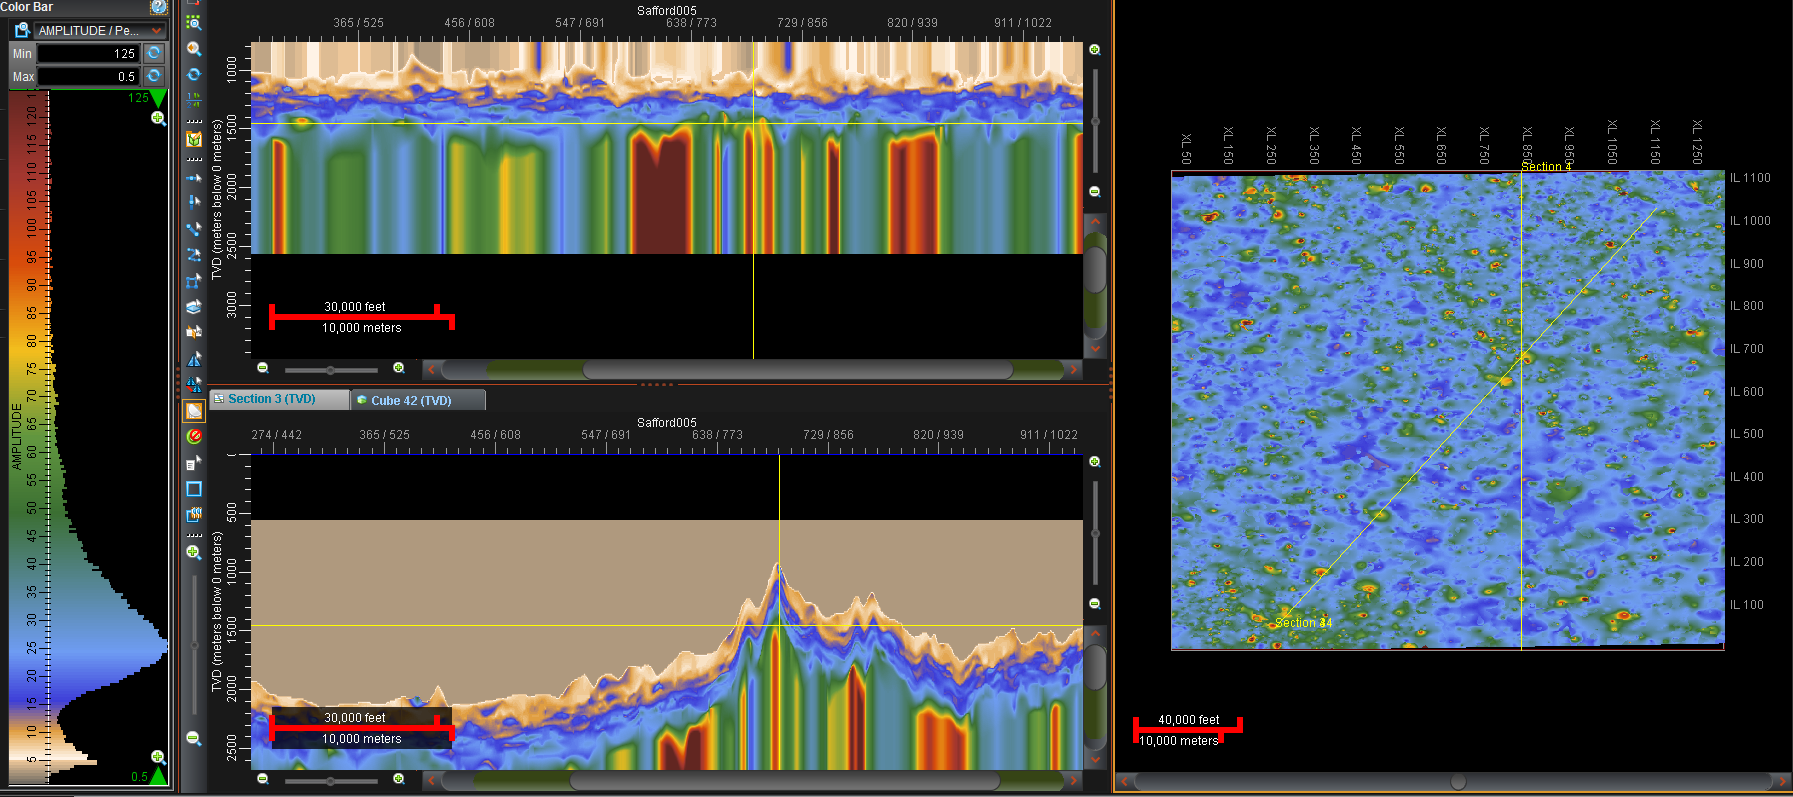Zoom in using left toolbar plus magnifier
1793x797 pixels.
pos(194,552)
